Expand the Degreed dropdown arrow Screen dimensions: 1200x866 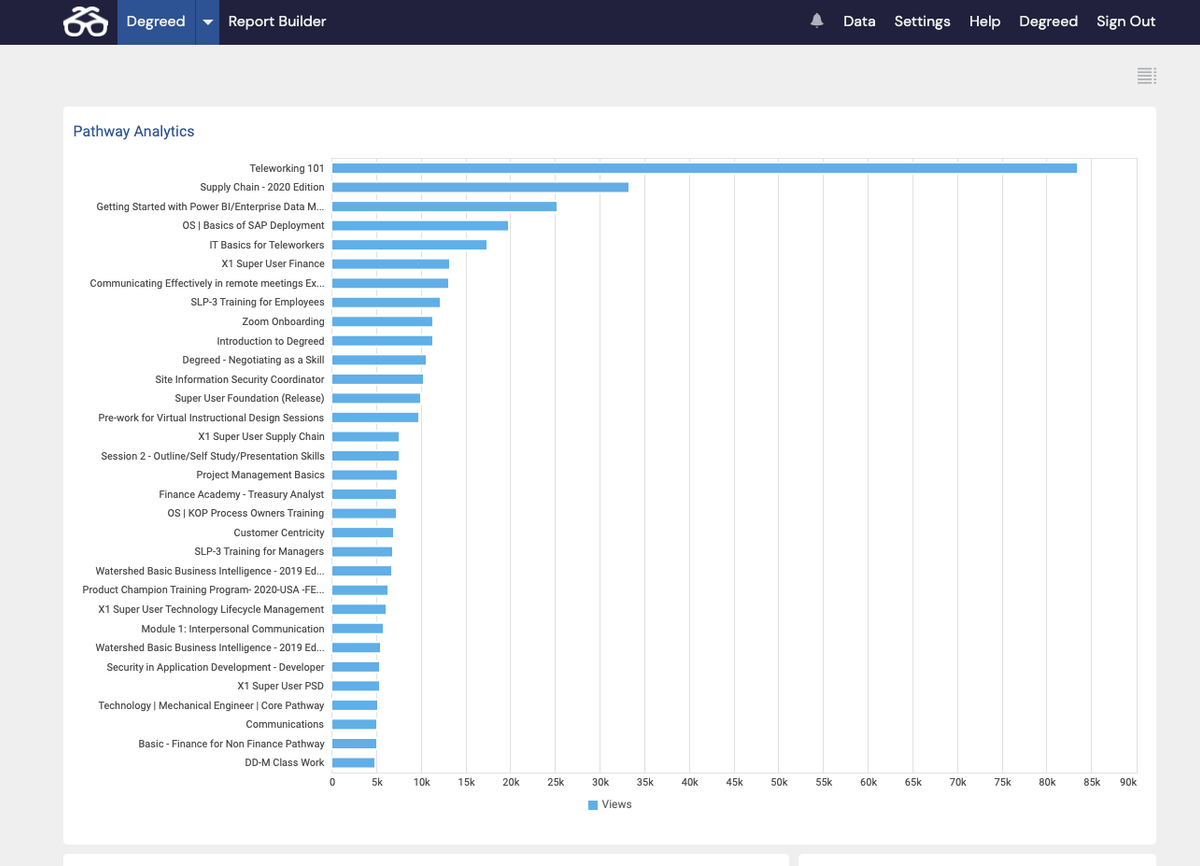(x=207, y=22)
